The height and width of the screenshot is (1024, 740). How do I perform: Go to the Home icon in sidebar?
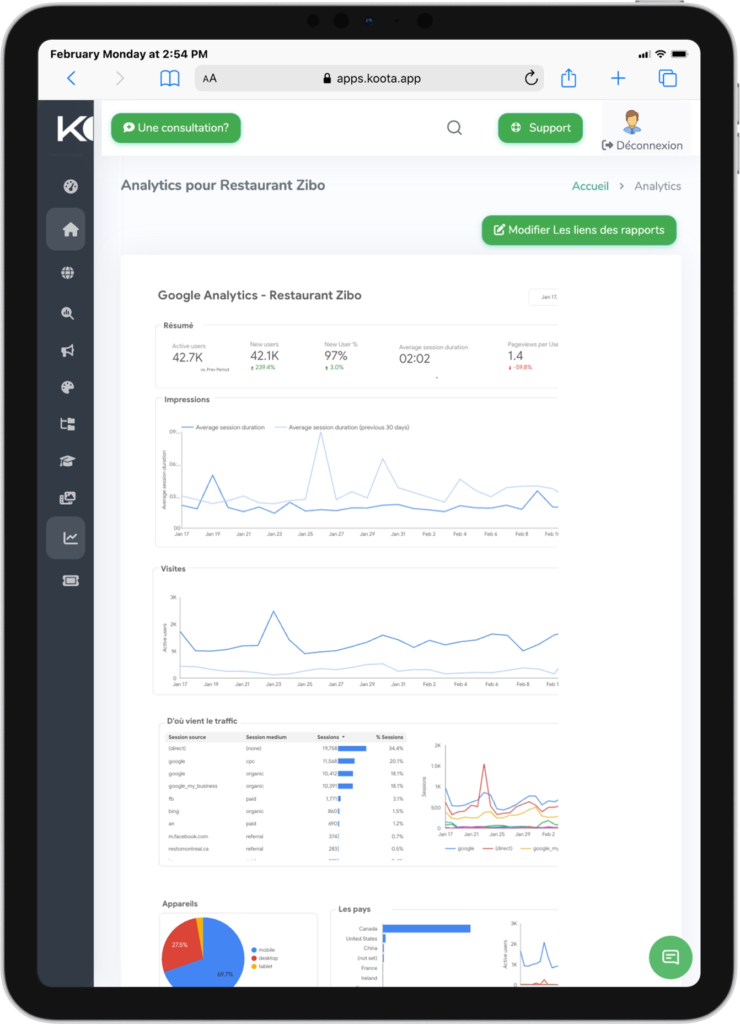[70, 230]
